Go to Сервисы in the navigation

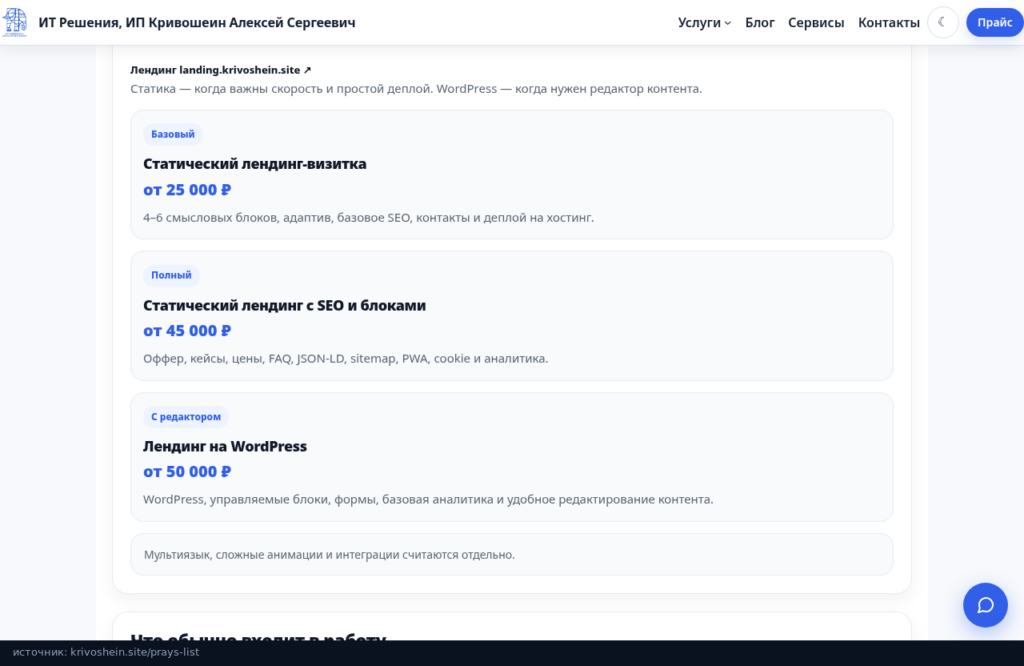pos(816,23)
